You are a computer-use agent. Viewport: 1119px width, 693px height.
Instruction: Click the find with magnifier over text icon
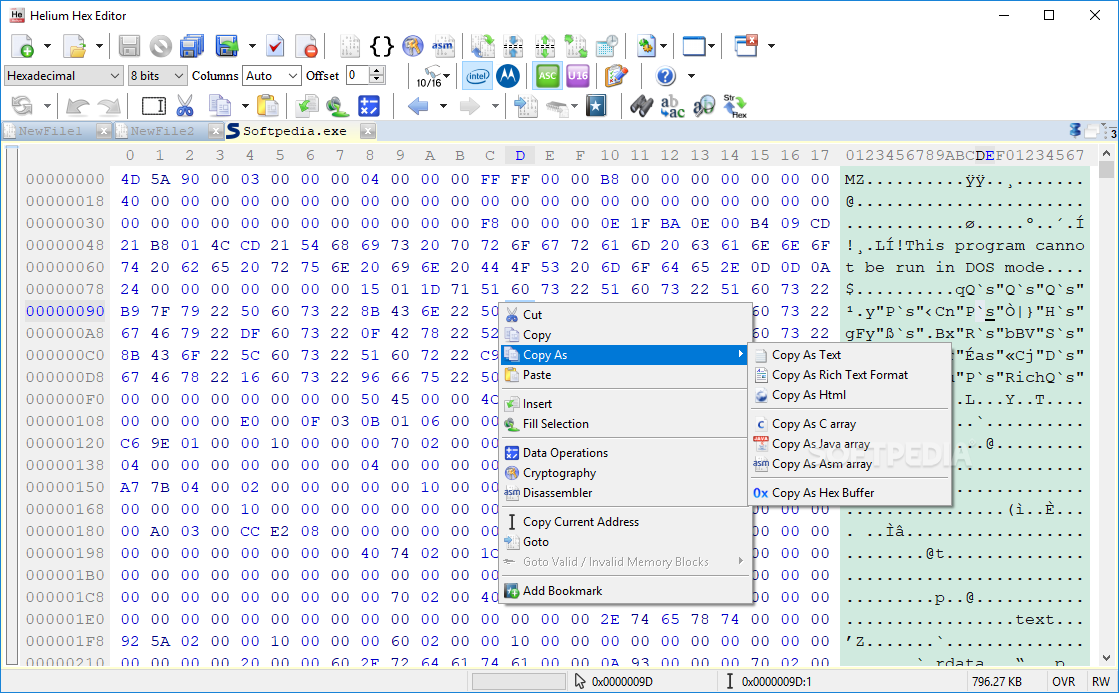coord(704,106)
